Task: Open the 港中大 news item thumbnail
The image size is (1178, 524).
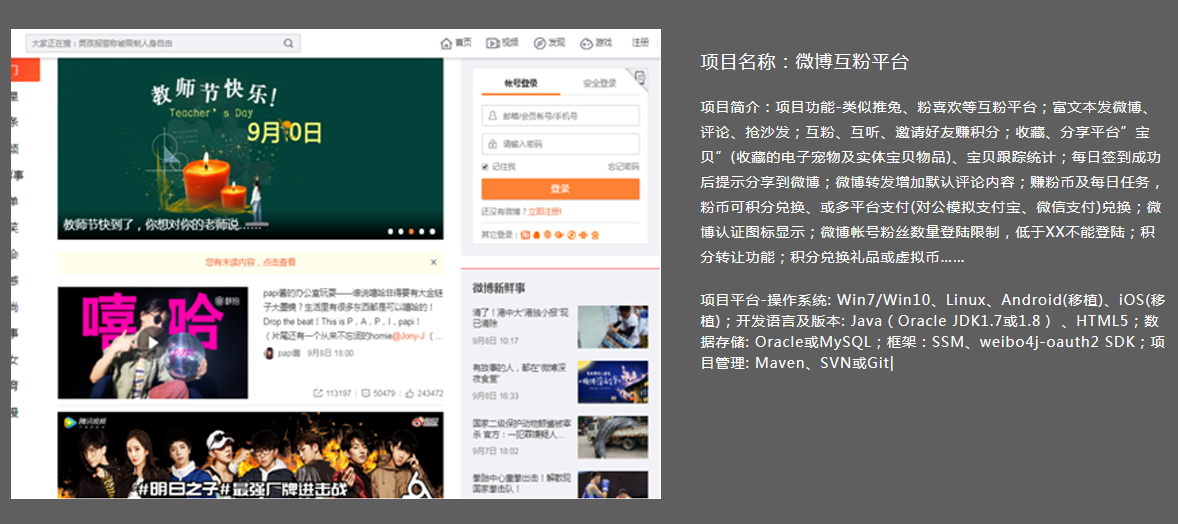Action: pyautogui.click(x=612, y=327)
